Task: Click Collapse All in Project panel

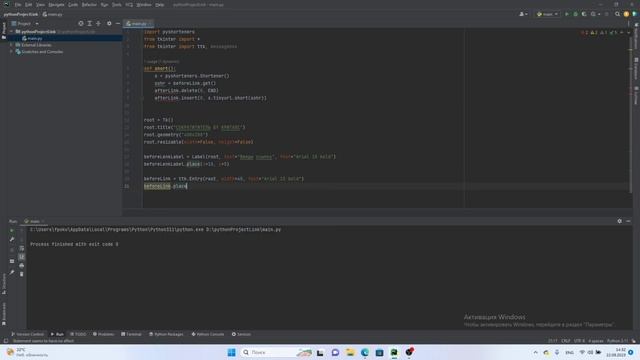Action: click(x=98, y=24)
